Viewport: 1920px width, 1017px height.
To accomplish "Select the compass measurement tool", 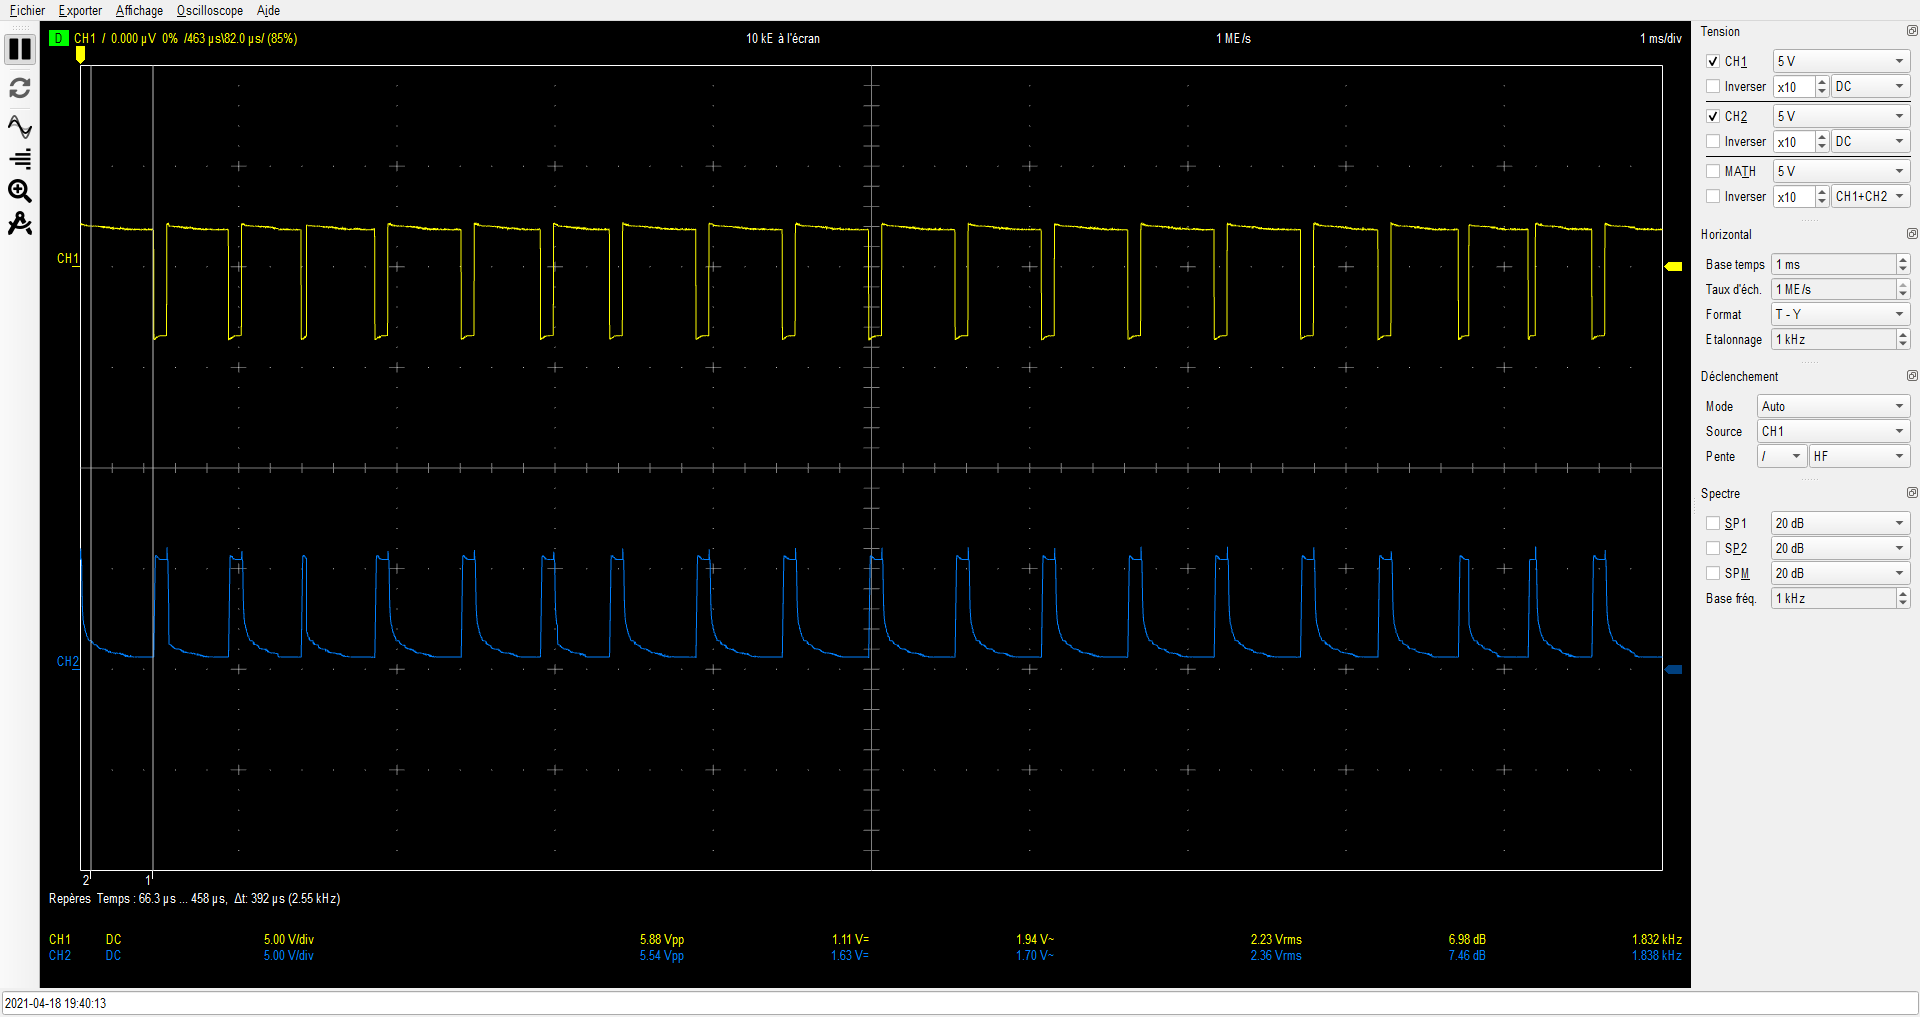I will click(x=20, y=224).
